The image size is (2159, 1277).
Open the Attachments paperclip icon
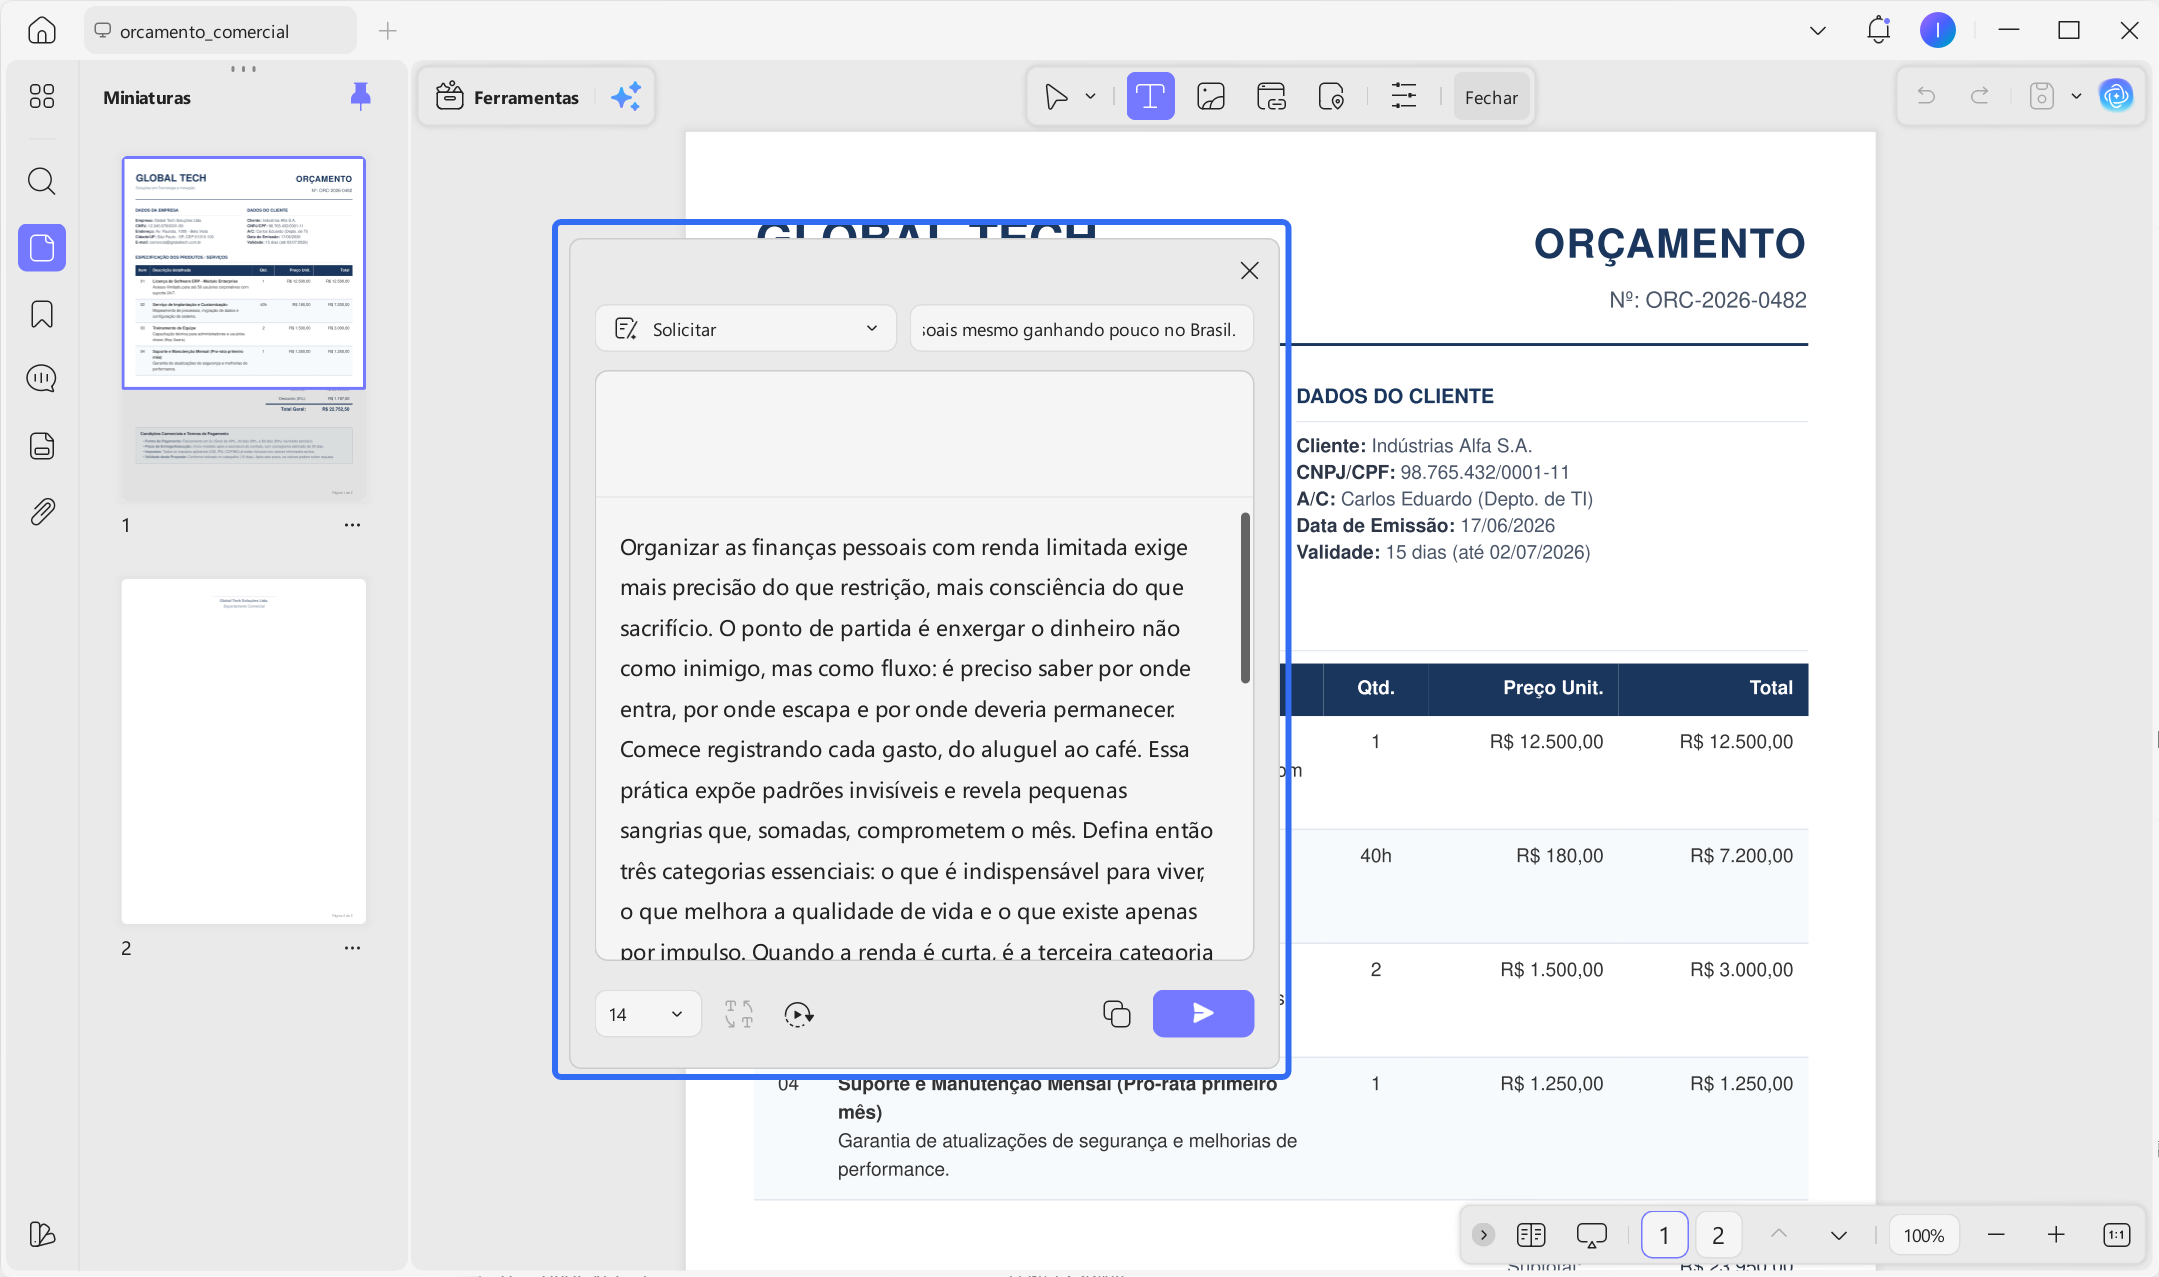42,512
